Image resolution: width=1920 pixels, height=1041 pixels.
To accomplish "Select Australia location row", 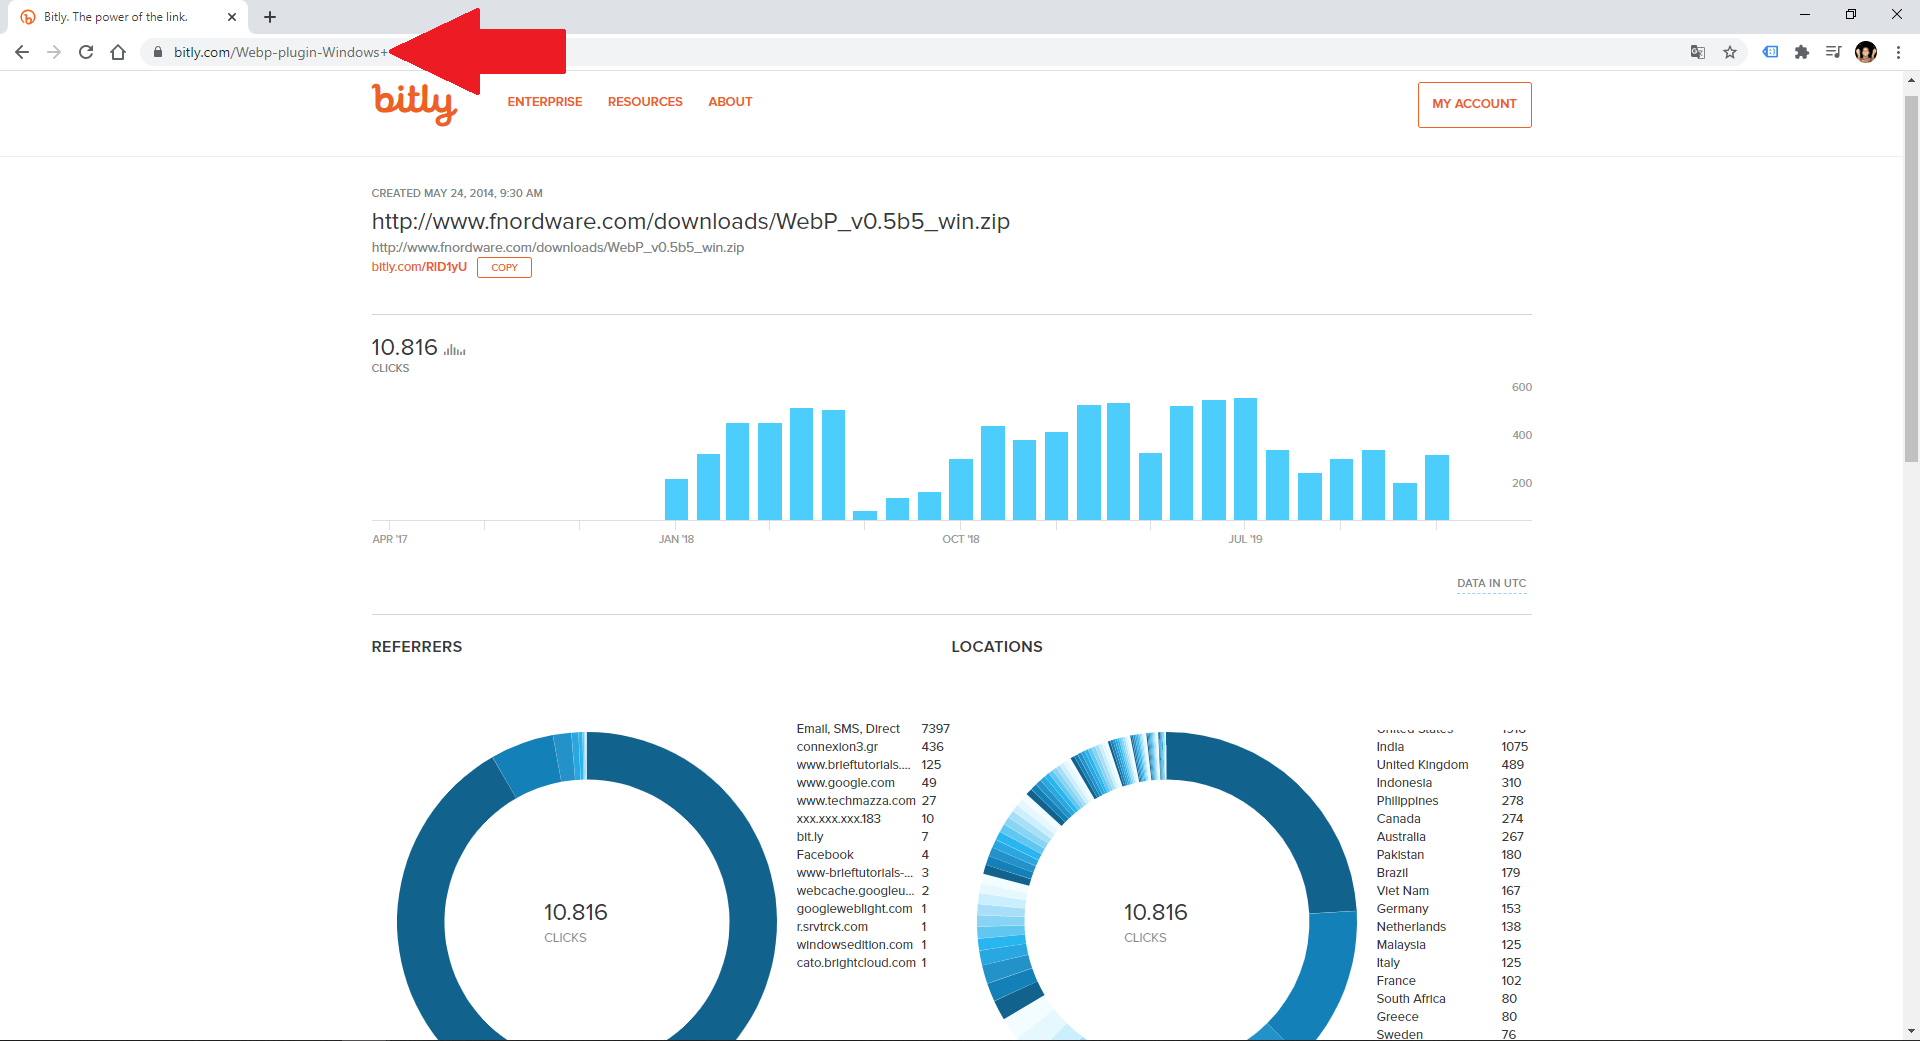I will tap(1450, 837).
